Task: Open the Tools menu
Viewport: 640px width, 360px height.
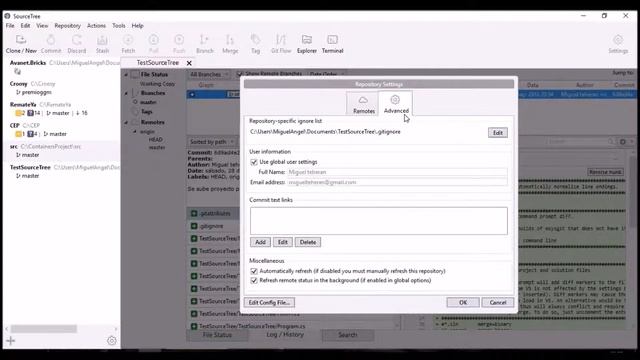Action: pos(119,25)
